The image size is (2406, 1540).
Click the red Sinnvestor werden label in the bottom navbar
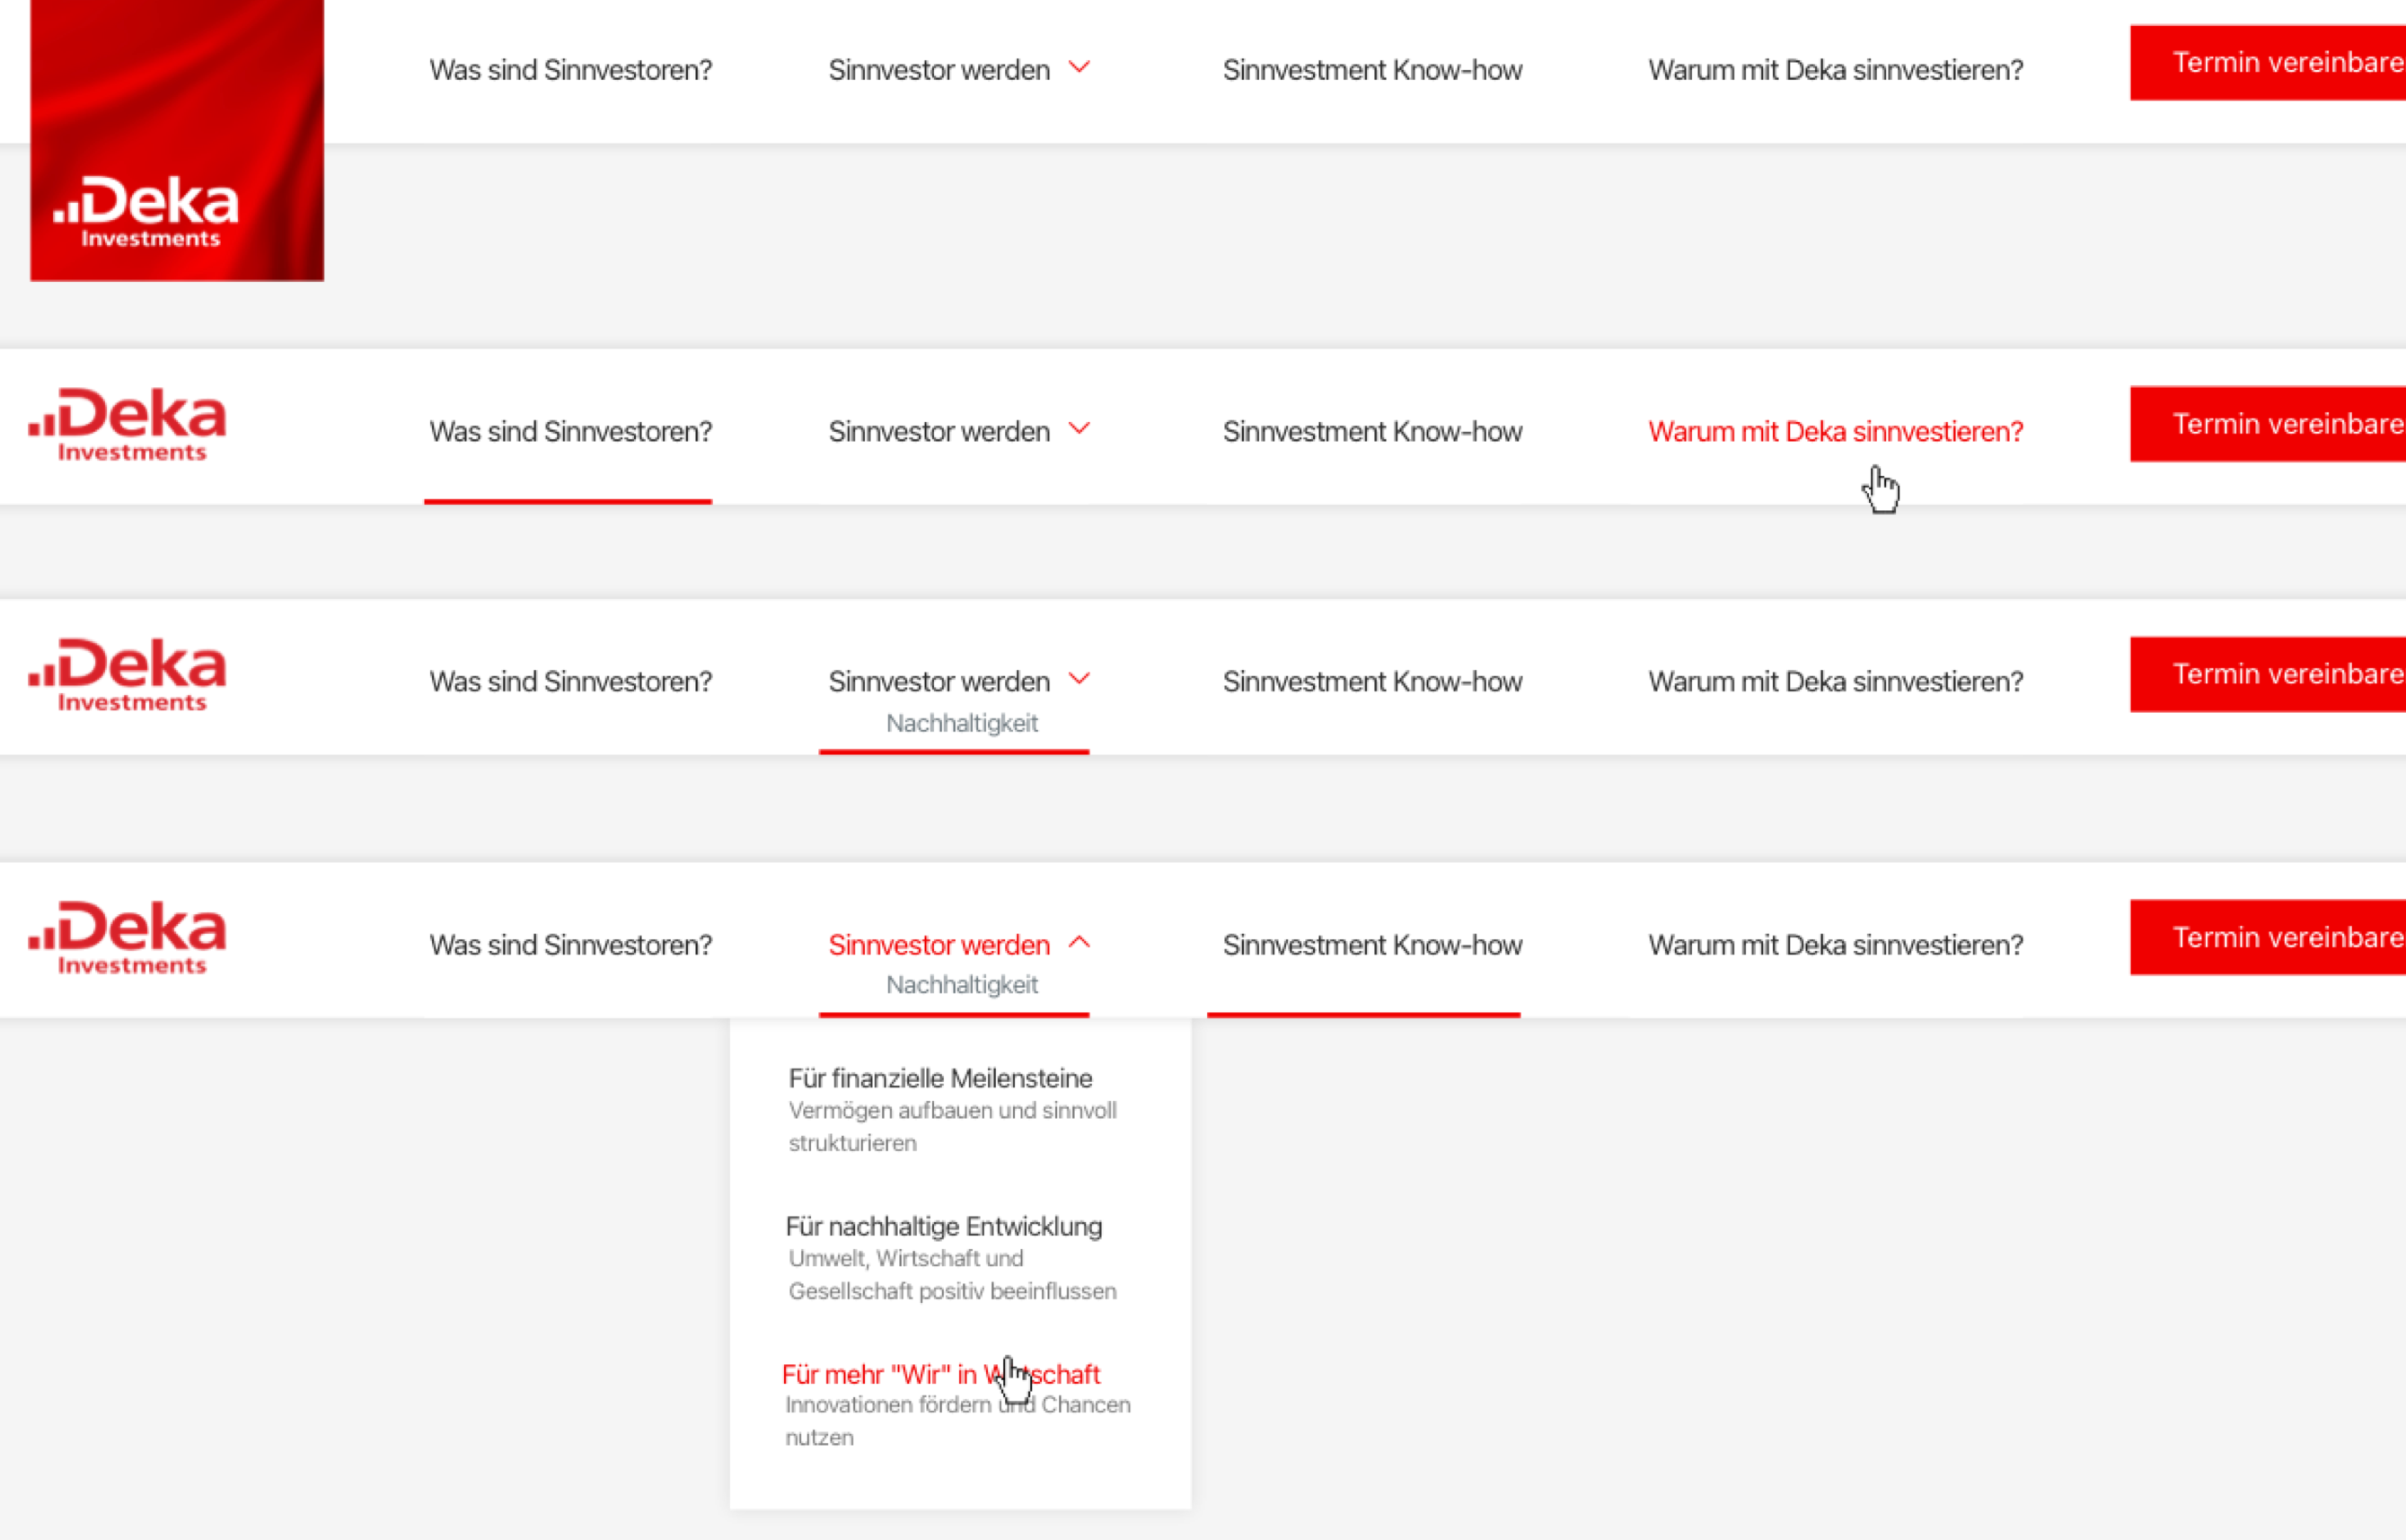[x=938, y=945]
